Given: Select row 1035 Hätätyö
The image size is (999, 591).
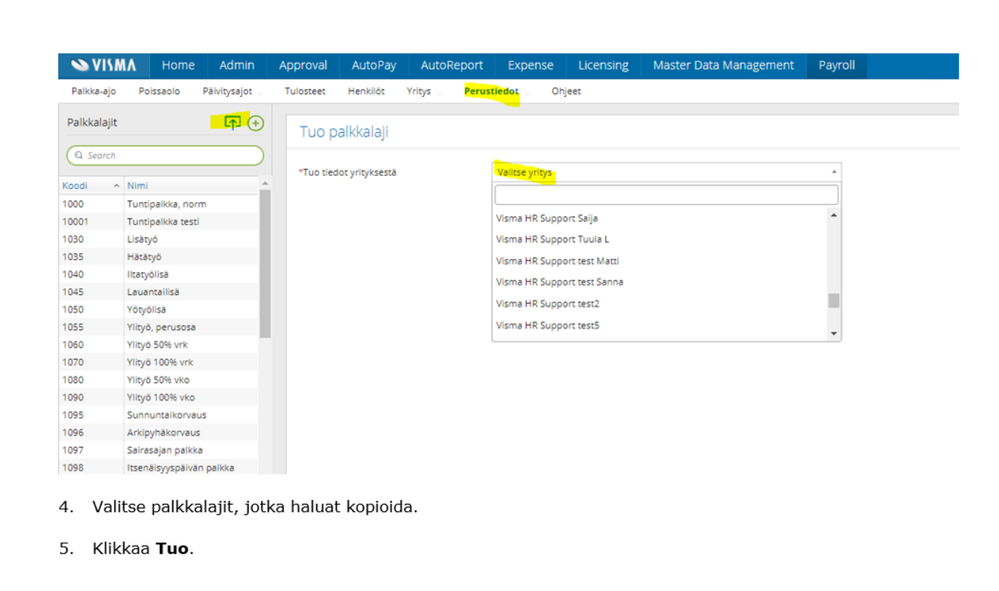Looking at the screenshot, I should pos(159,257).
